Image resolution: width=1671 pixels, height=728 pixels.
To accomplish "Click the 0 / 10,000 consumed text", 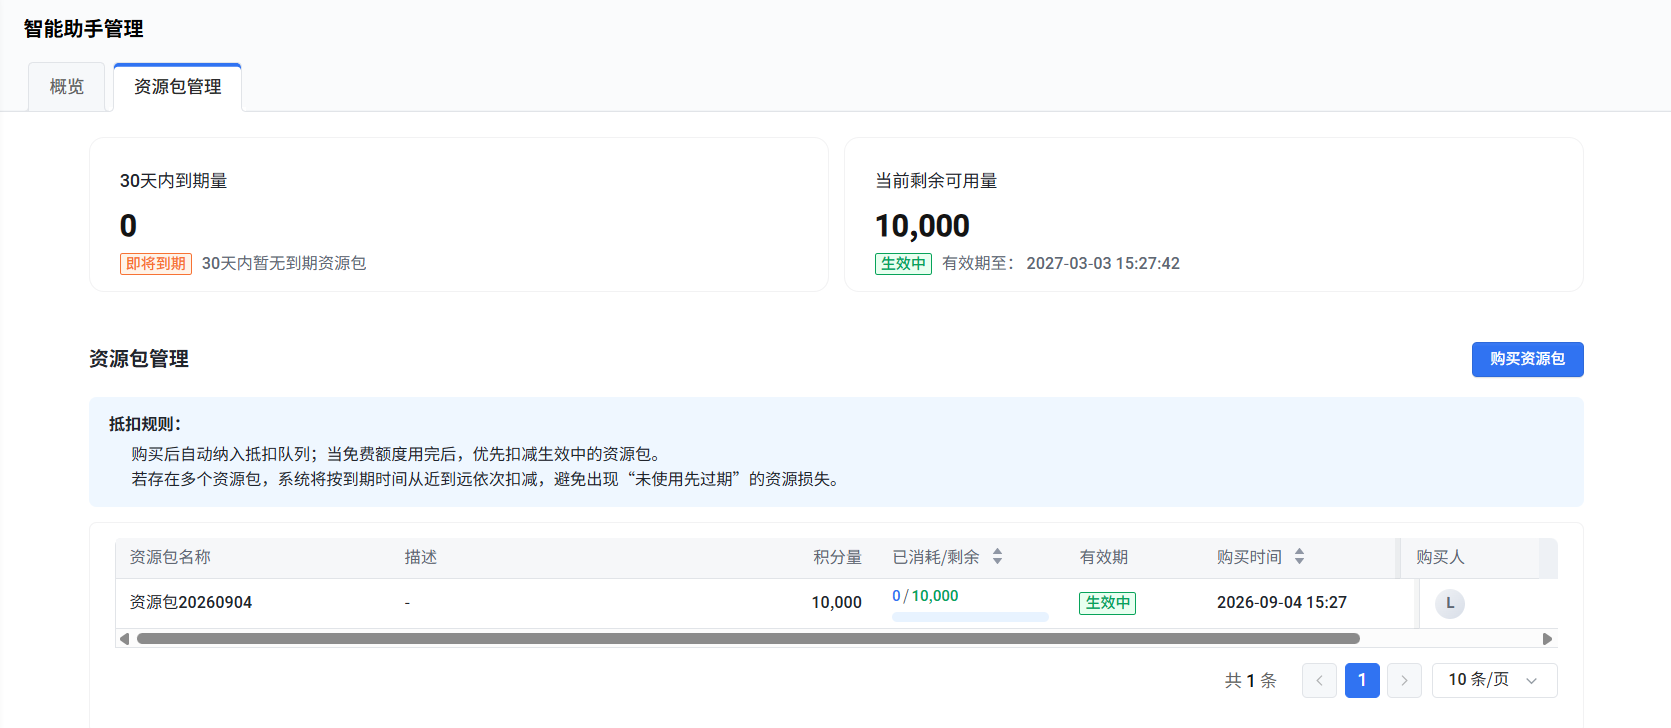I will (925, 596).
